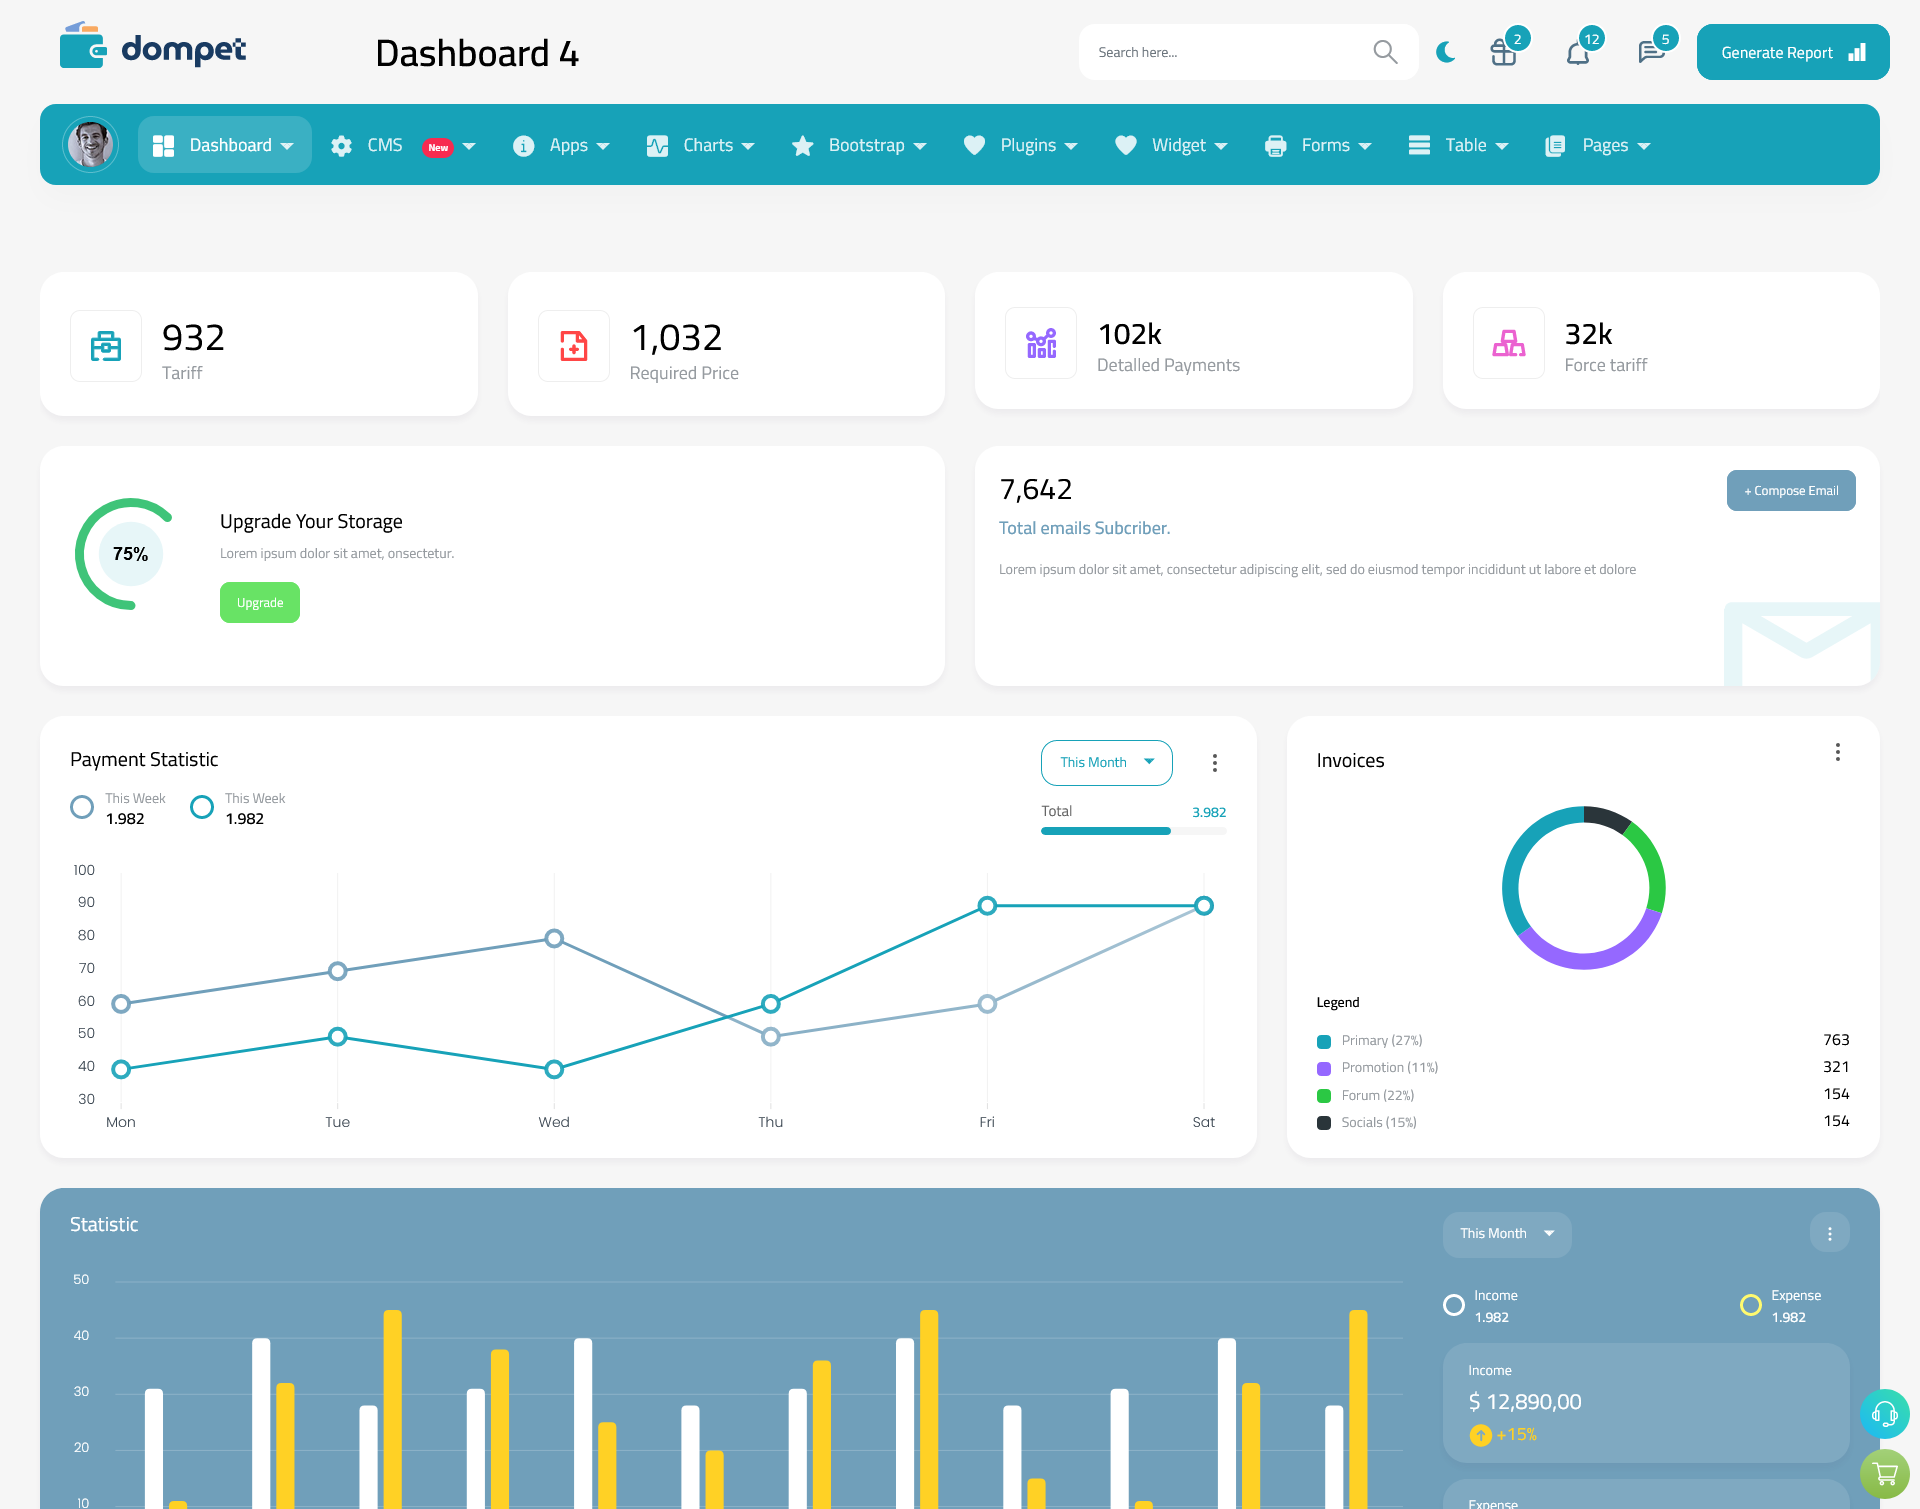The width and height of the screenshot is (1920, 1509).
Task: Click the Compose Email button
Action: [x=1791, y=491]
